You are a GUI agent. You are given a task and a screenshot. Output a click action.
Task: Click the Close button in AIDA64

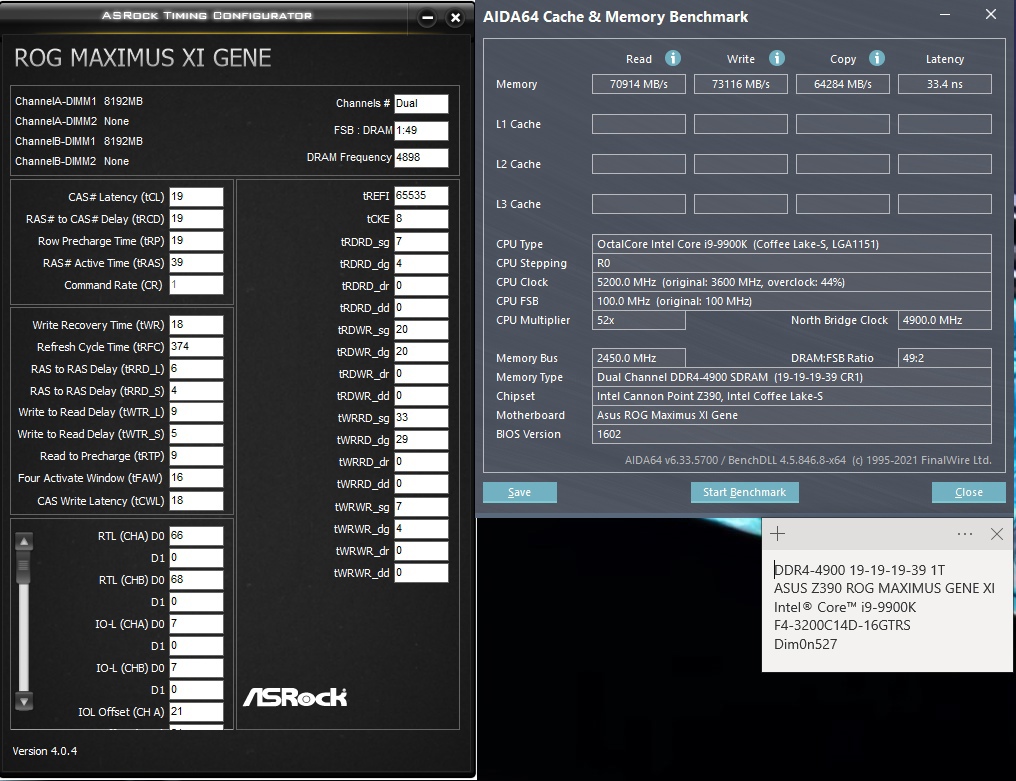point(969,492)
